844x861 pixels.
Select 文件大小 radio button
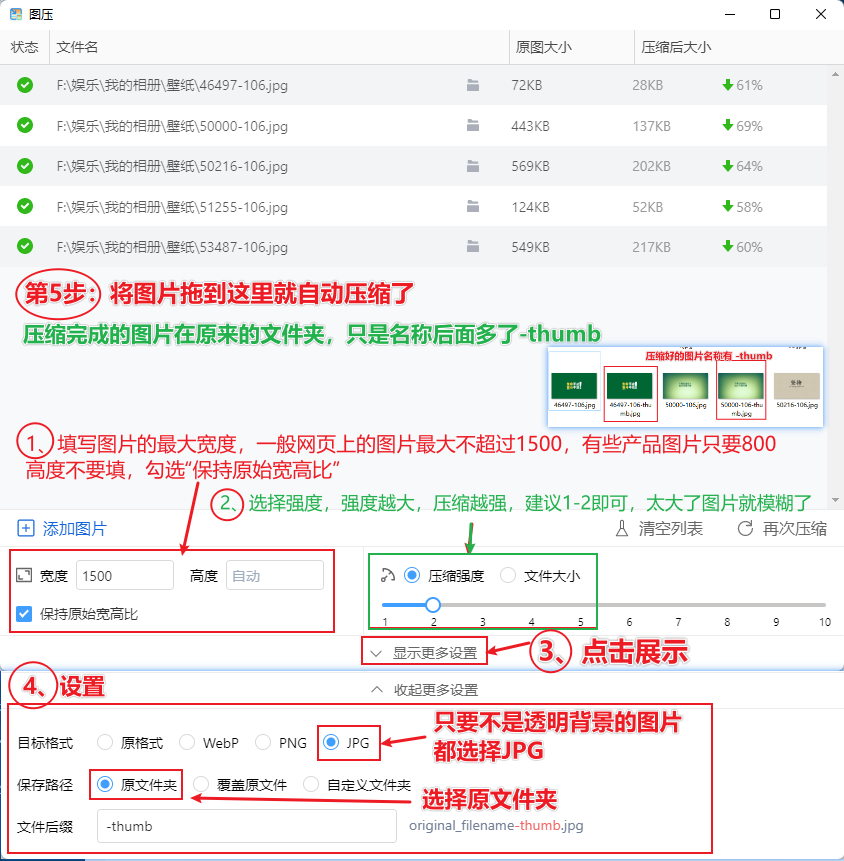508,575
